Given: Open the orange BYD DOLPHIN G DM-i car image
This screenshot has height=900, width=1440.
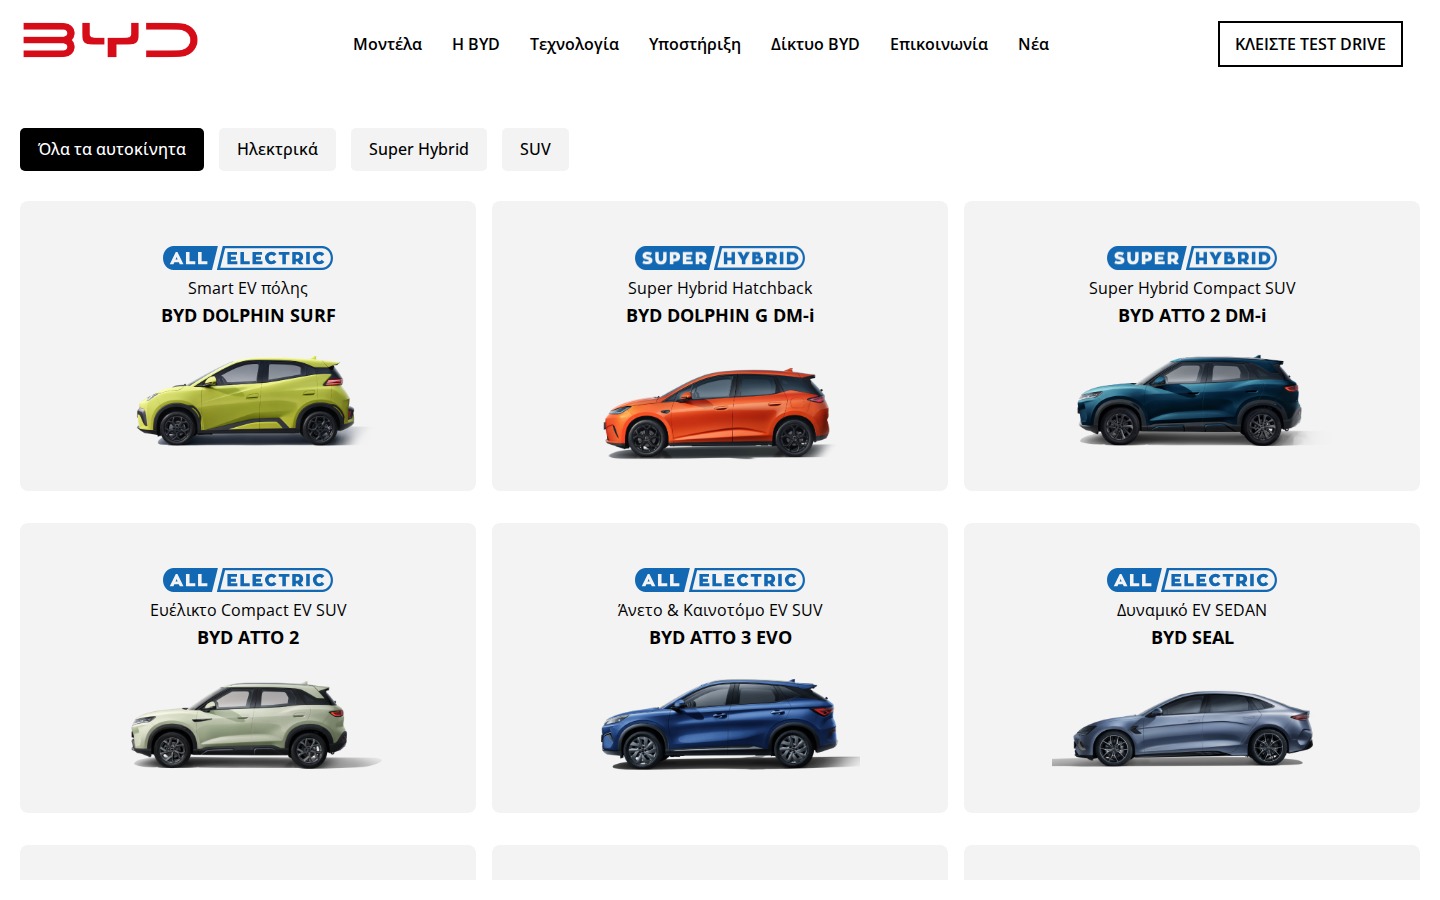Looking at the screenshot, I should [x=718, y=412].
